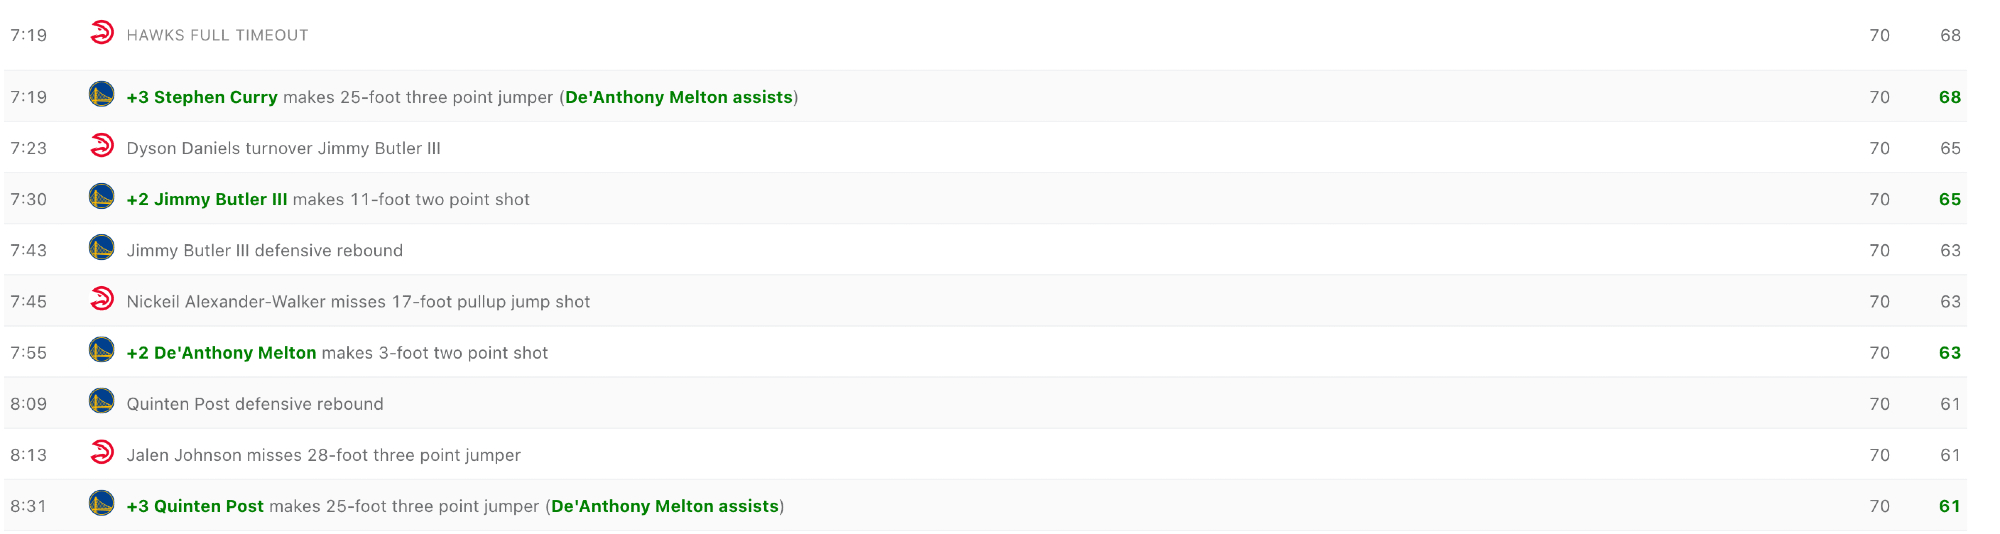
Task: Click the Hawks logo on Jalen Johnson's missed three
Action: click(102, 453)
